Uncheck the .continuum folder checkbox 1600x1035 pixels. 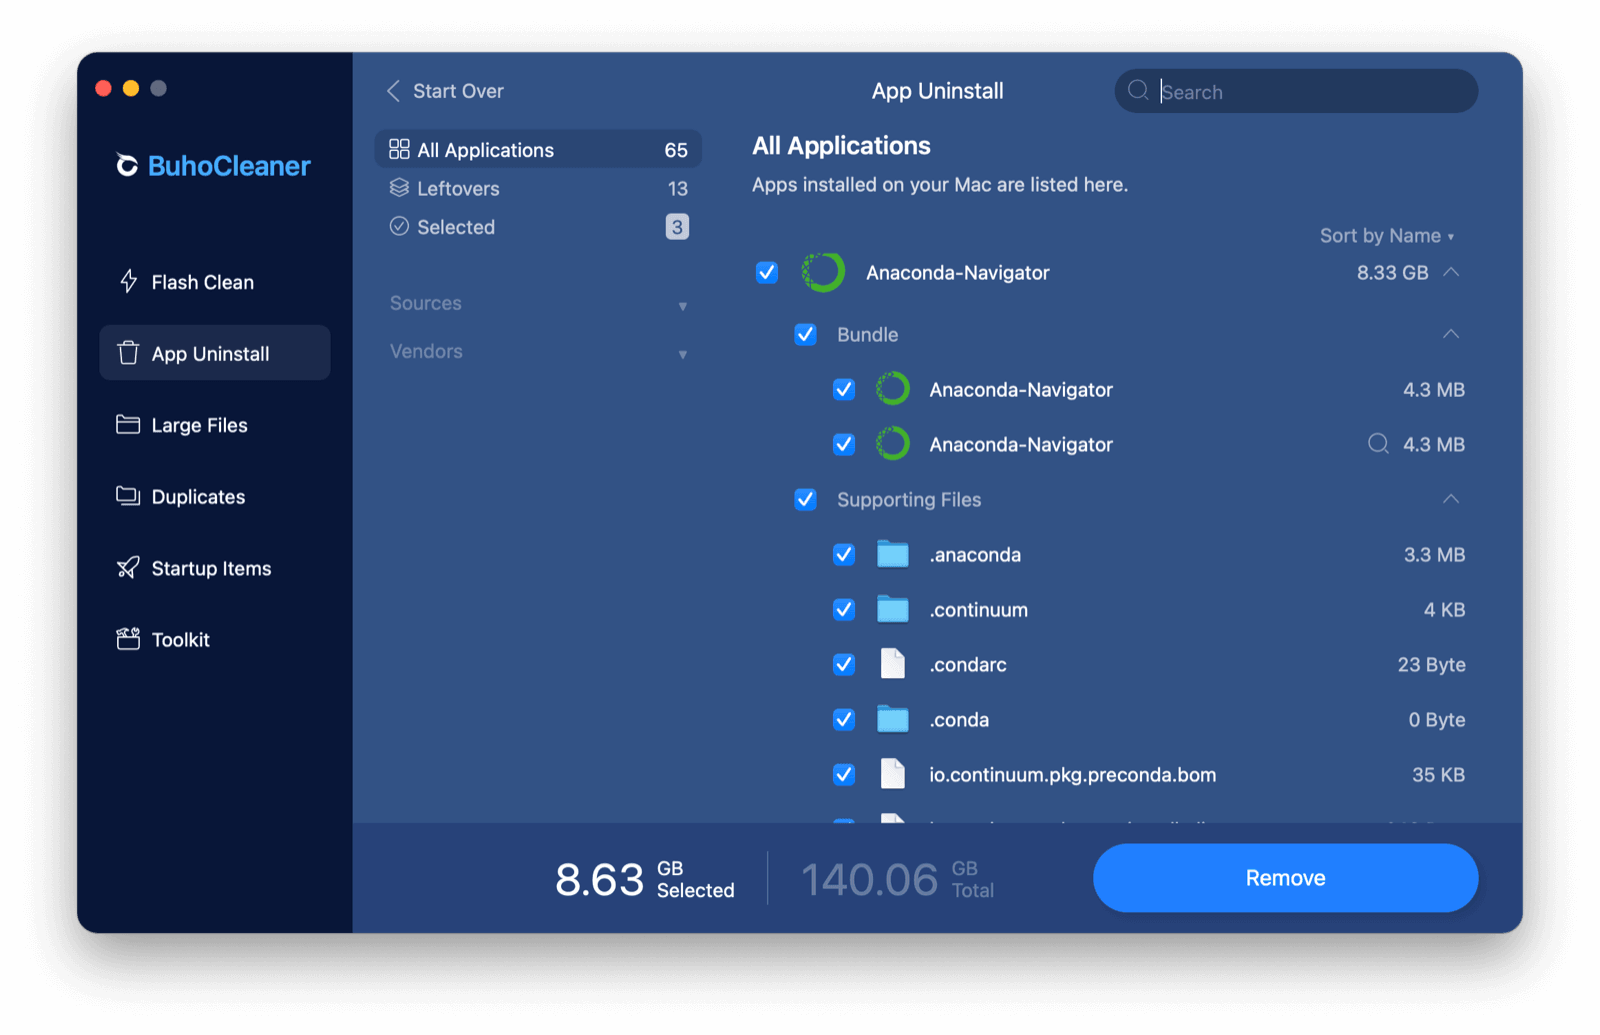(844, 609)
